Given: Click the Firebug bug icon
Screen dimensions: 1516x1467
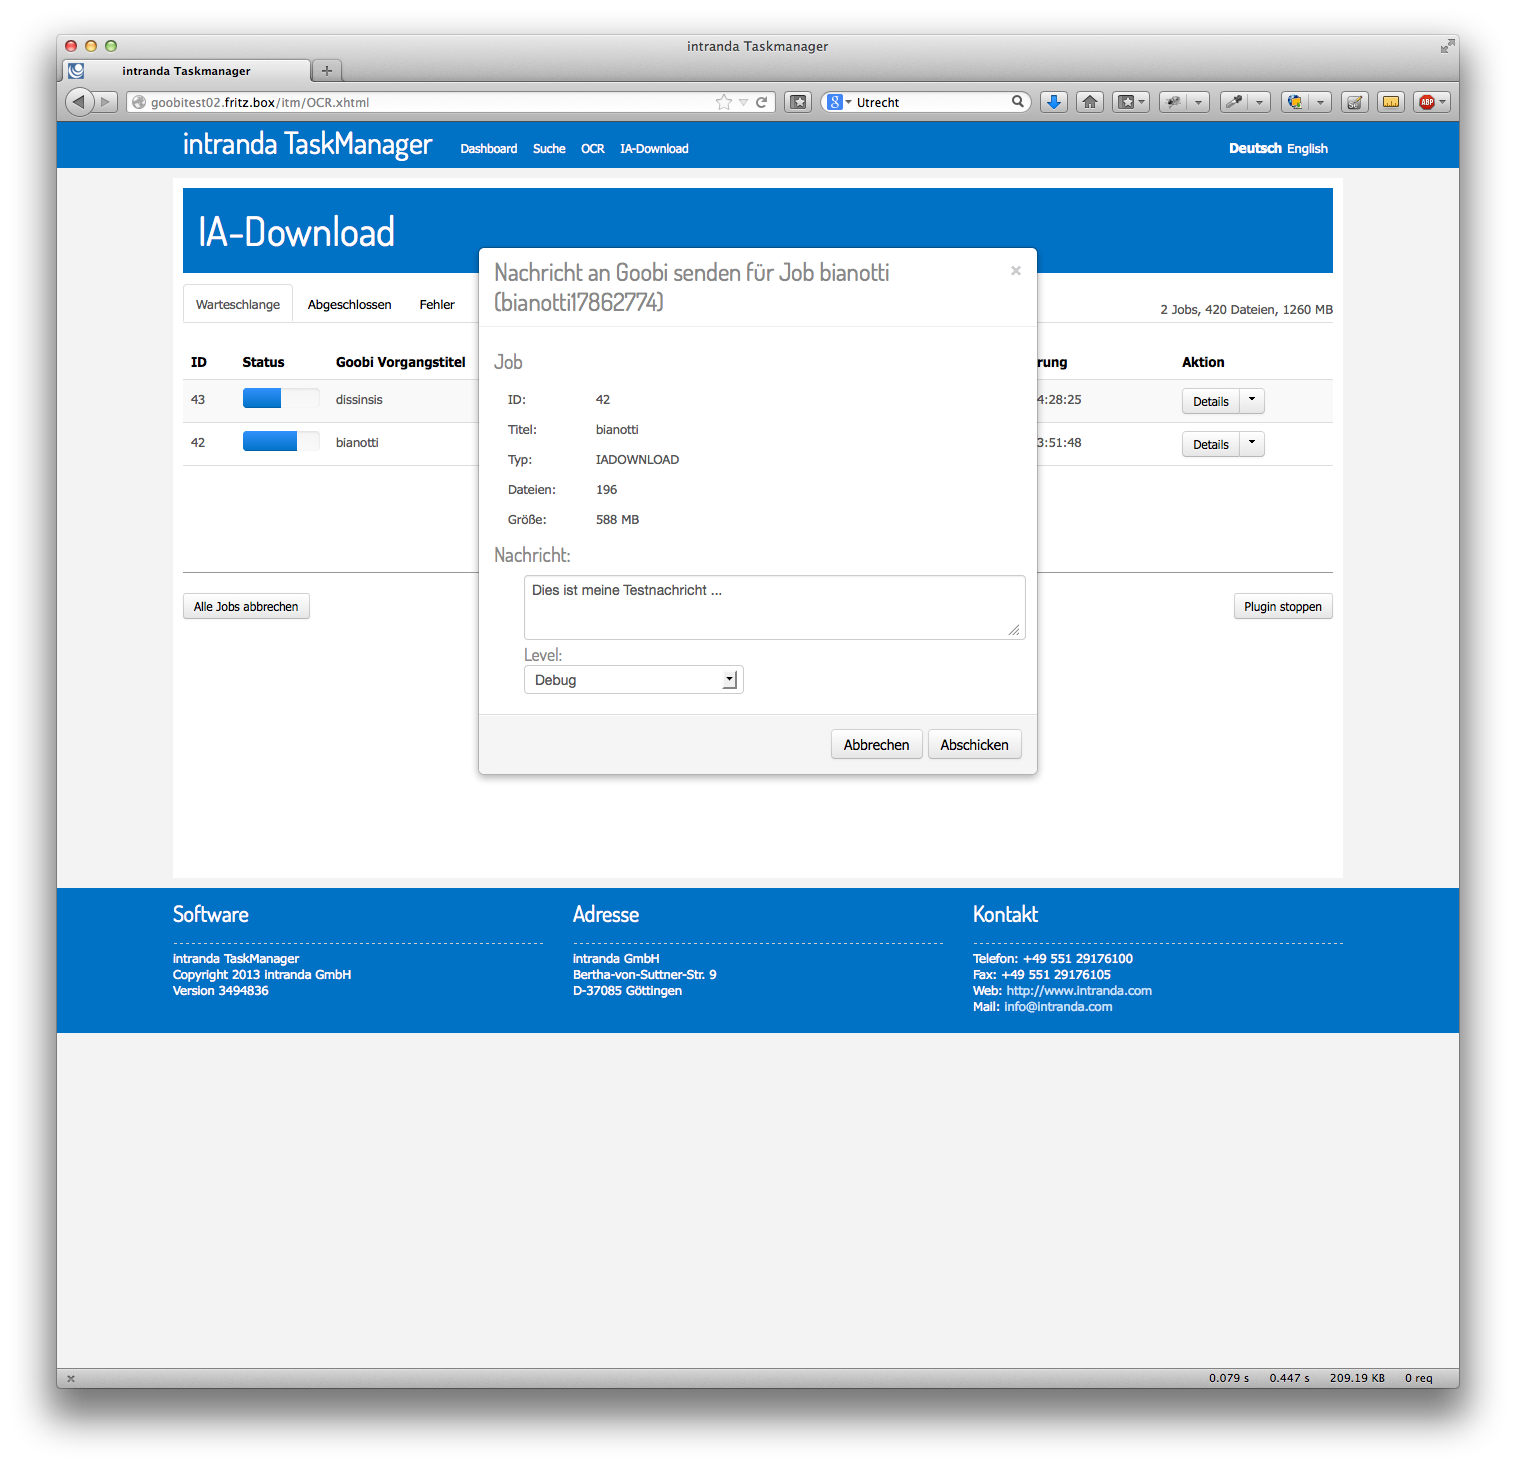Looking at the screenshot, I should pyautogui.click(x=1174, y=102).
